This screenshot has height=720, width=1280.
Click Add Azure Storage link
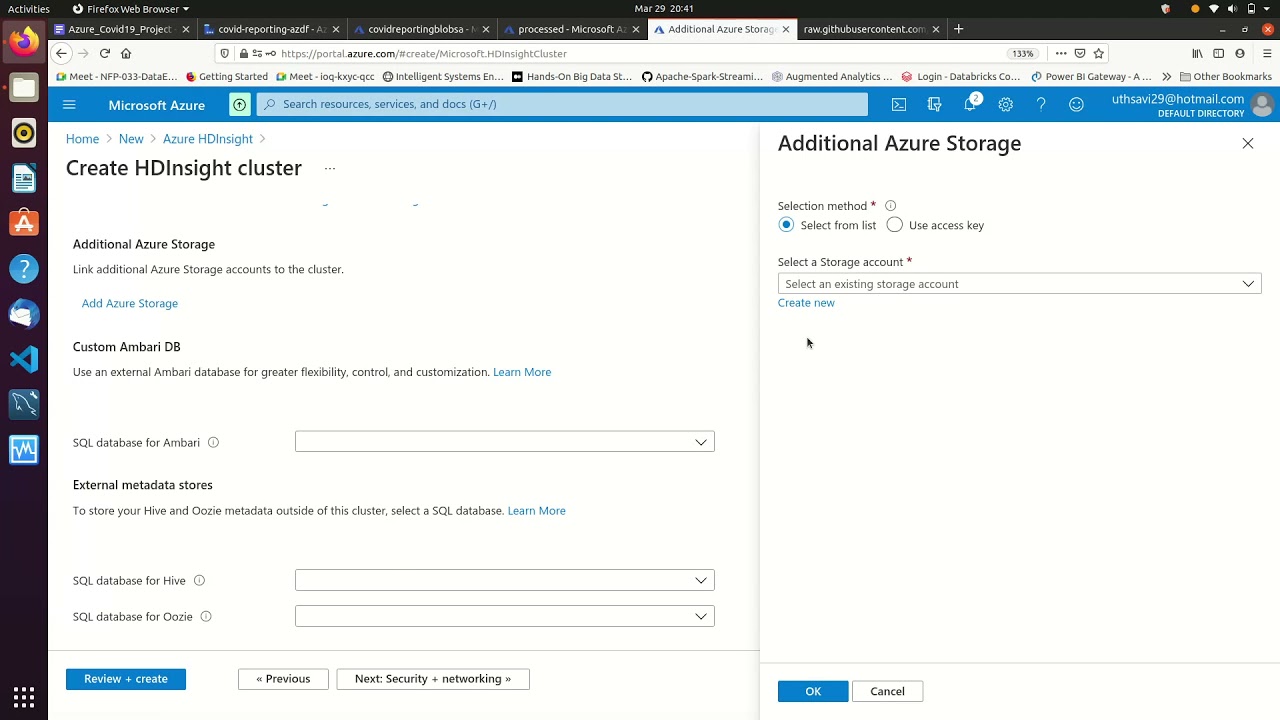130,303
